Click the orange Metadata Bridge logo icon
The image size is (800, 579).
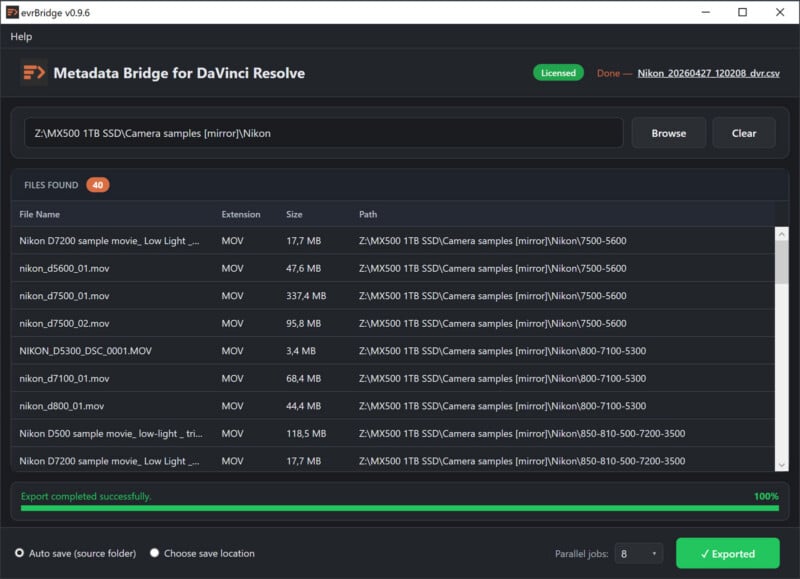click(33, 73)
